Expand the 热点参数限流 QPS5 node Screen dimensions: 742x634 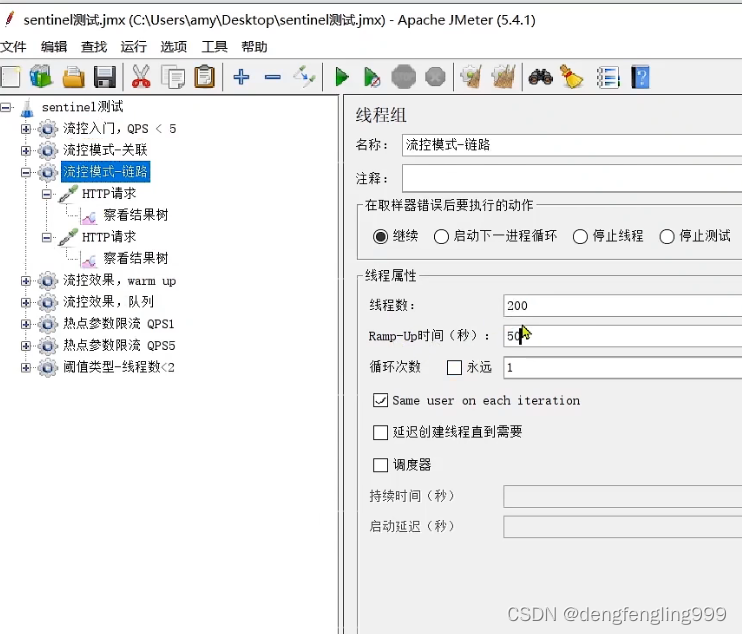tap(26, 346)
